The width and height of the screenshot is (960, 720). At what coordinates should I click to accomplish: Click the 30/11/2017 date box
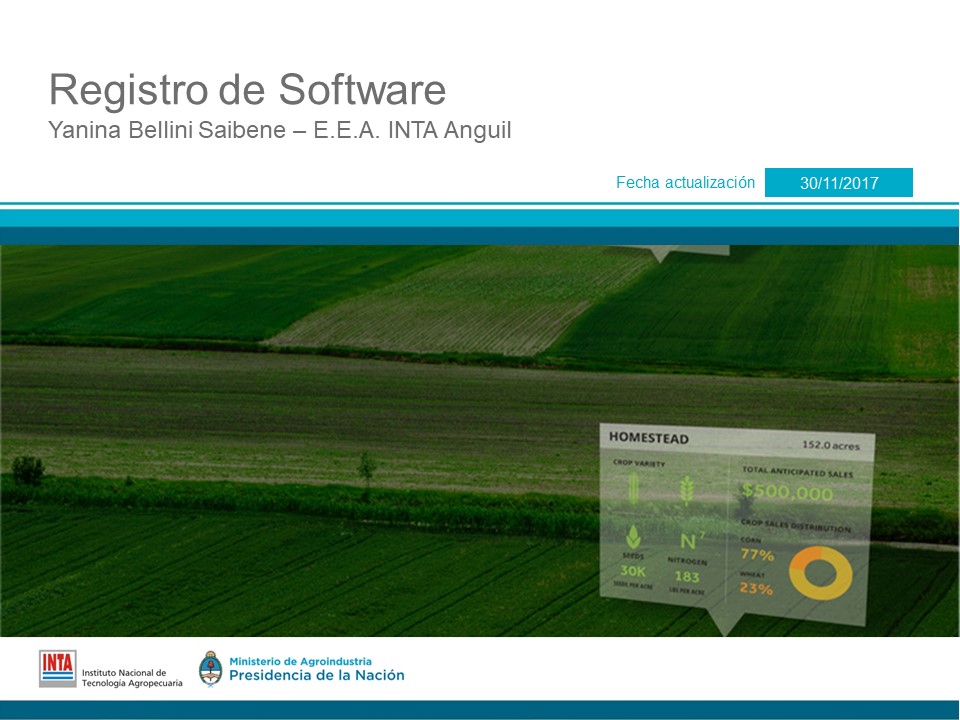pos(838,183)
